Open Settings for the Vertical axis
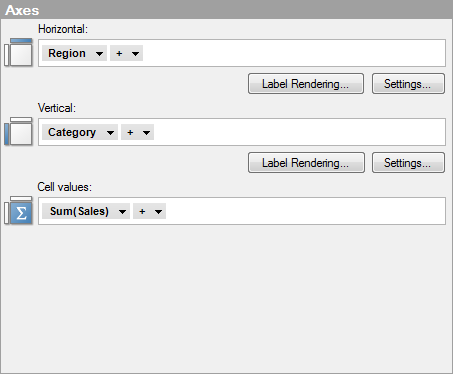The height and width of the screenshot is (374, 453). pyautogui.click(x=408, y=163)
